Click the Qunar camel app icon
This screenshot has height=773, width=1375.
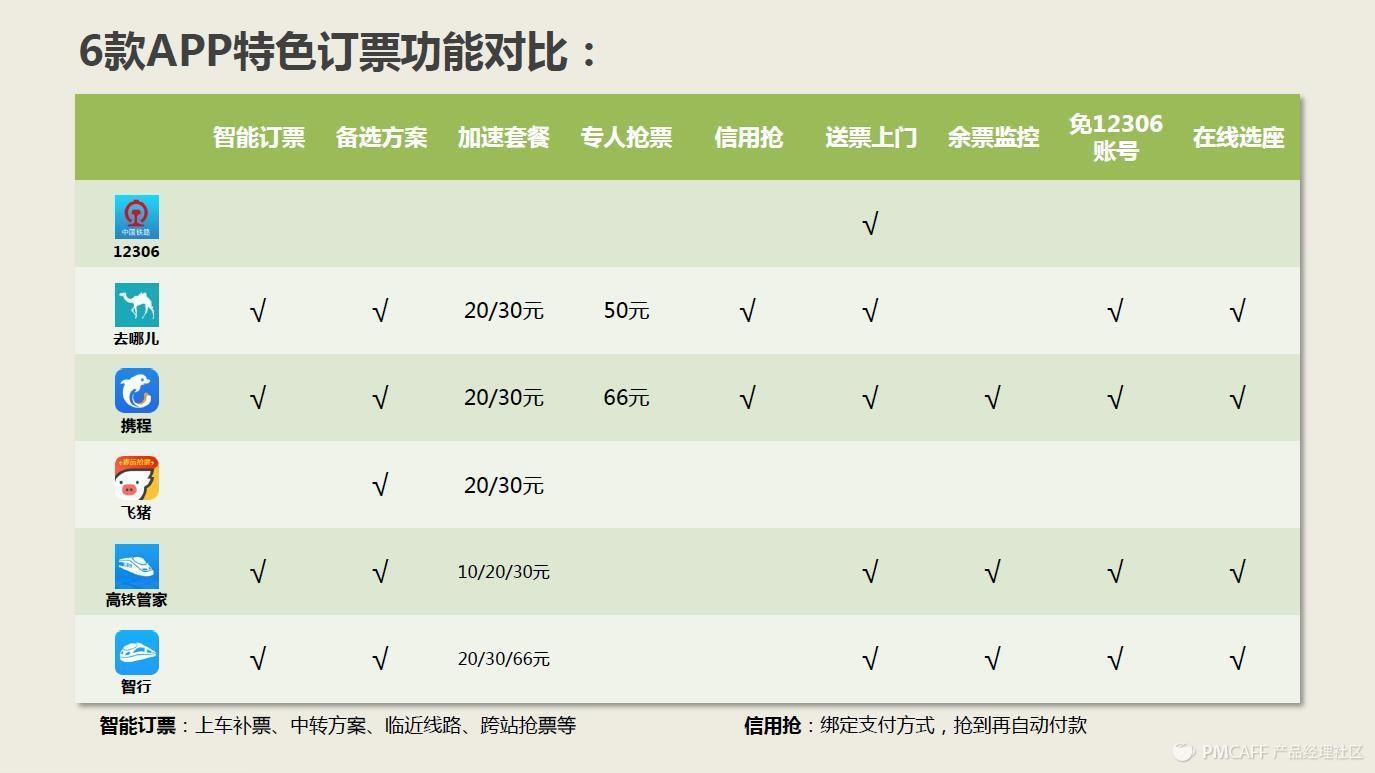click(x=136, y=304)
